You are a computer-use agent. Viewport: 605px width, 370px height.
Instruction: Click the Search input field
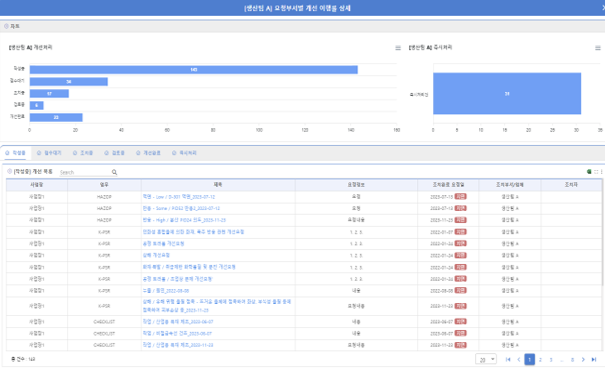[85, 172]
